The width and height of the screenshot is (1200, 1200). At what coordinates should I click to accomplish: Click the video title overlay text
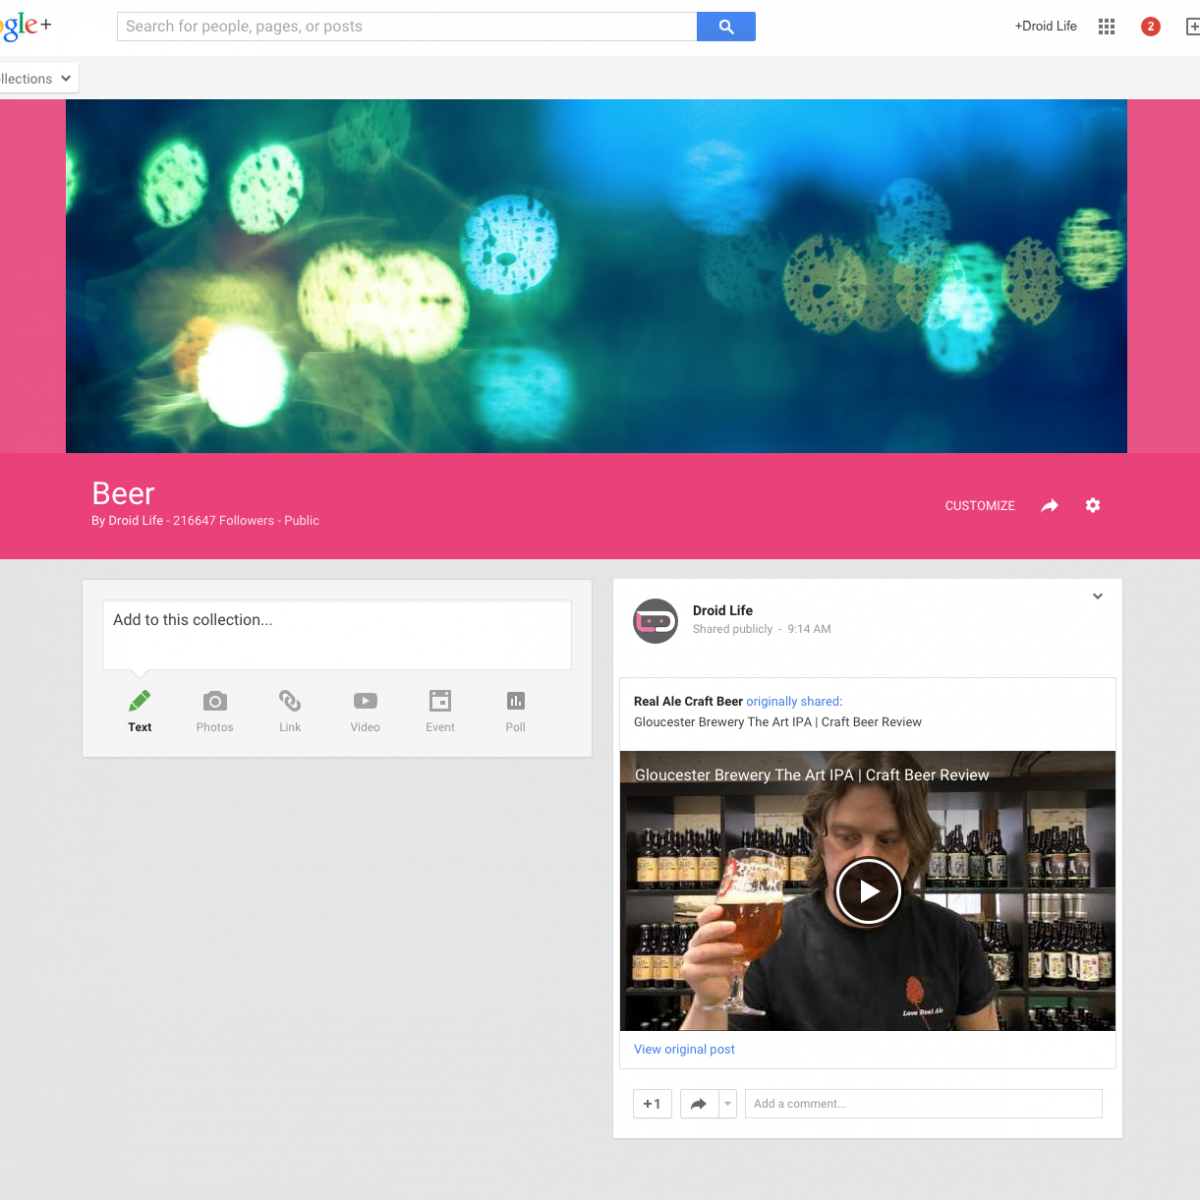point(812,775)
